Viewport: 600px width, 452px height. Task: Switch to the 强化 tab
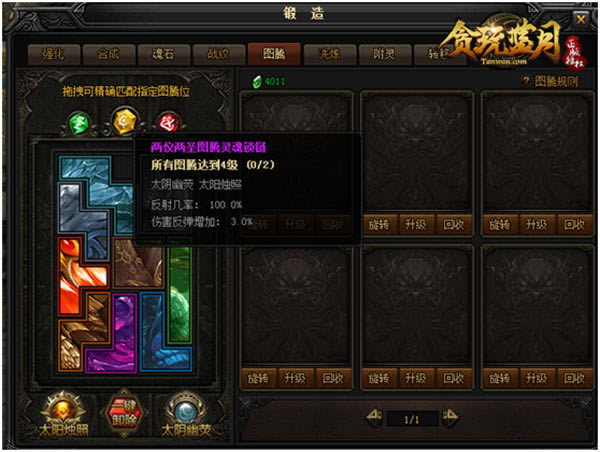click(54, 54)
